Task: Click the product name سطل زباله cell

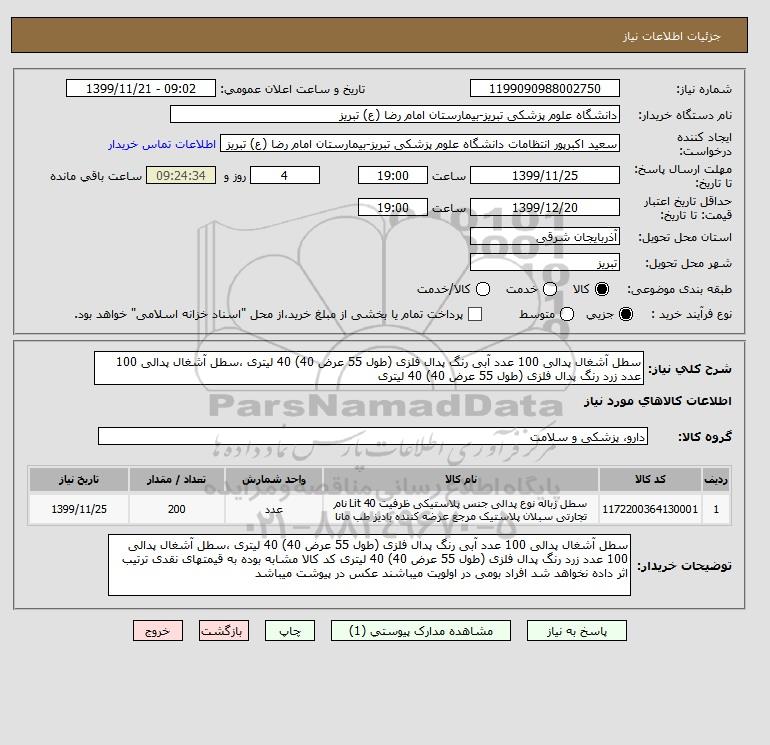Action: pos(461,510)
